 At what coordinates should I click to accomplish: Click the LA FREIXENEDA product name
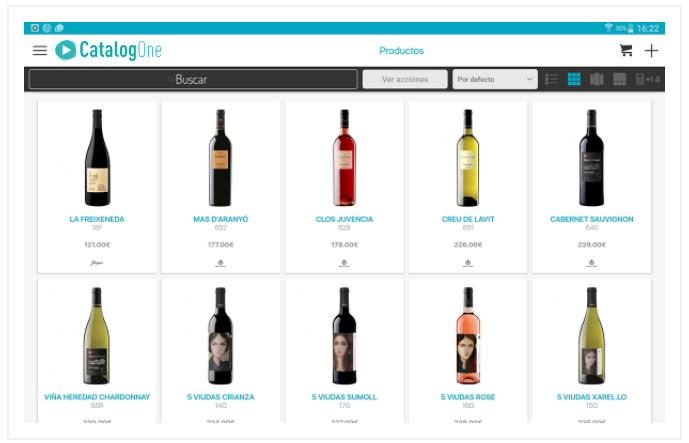tap(97, 219)
